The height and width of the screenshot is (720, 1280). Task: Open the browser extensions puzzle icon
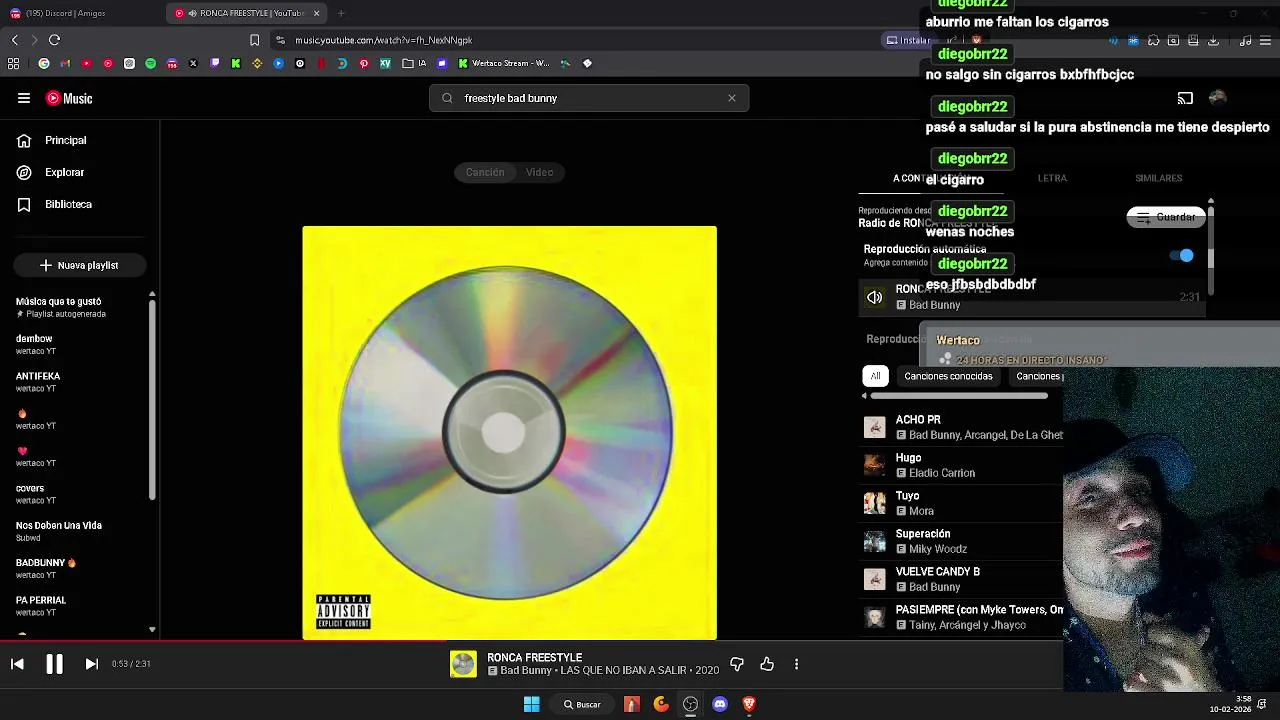click(1153, 40)
